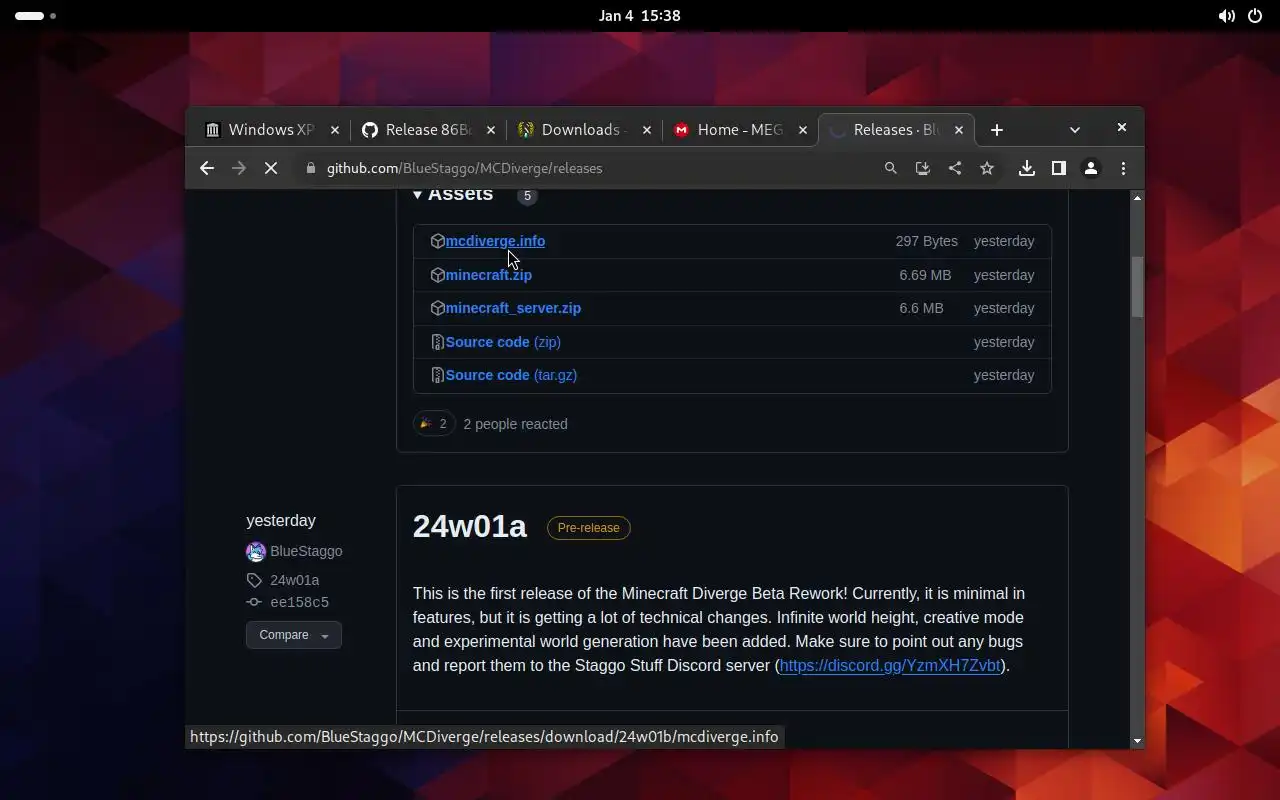Viewport: 1280px width, 800px height.
Task: Click the party popper reaction button
Action: click(x=434, y=424)
